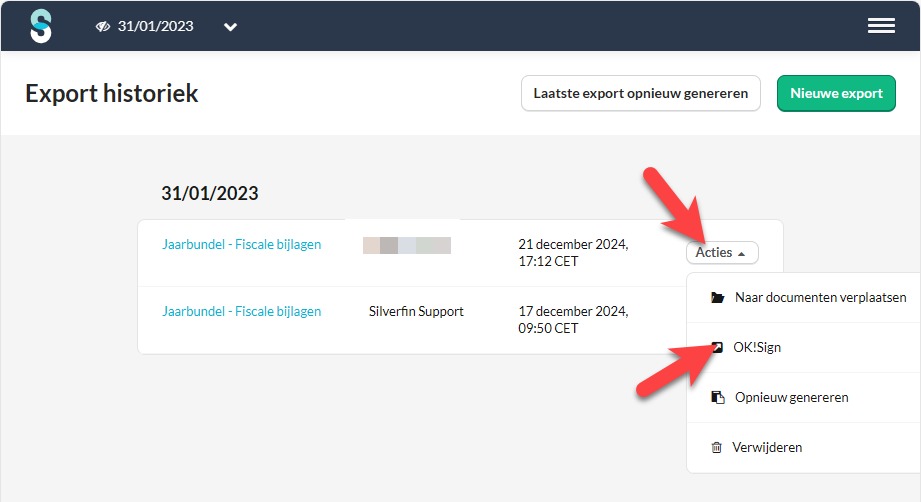Click the 21 december 2024, 17:12 CET timestamp

[x=573, y=252]
